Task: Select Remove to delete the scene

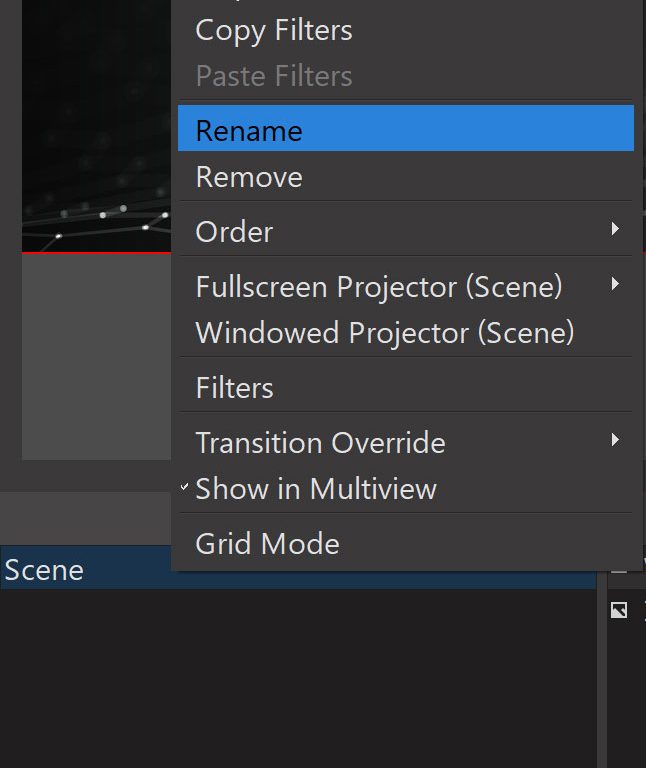Action: pyautogui.click(x=249, y=177)
